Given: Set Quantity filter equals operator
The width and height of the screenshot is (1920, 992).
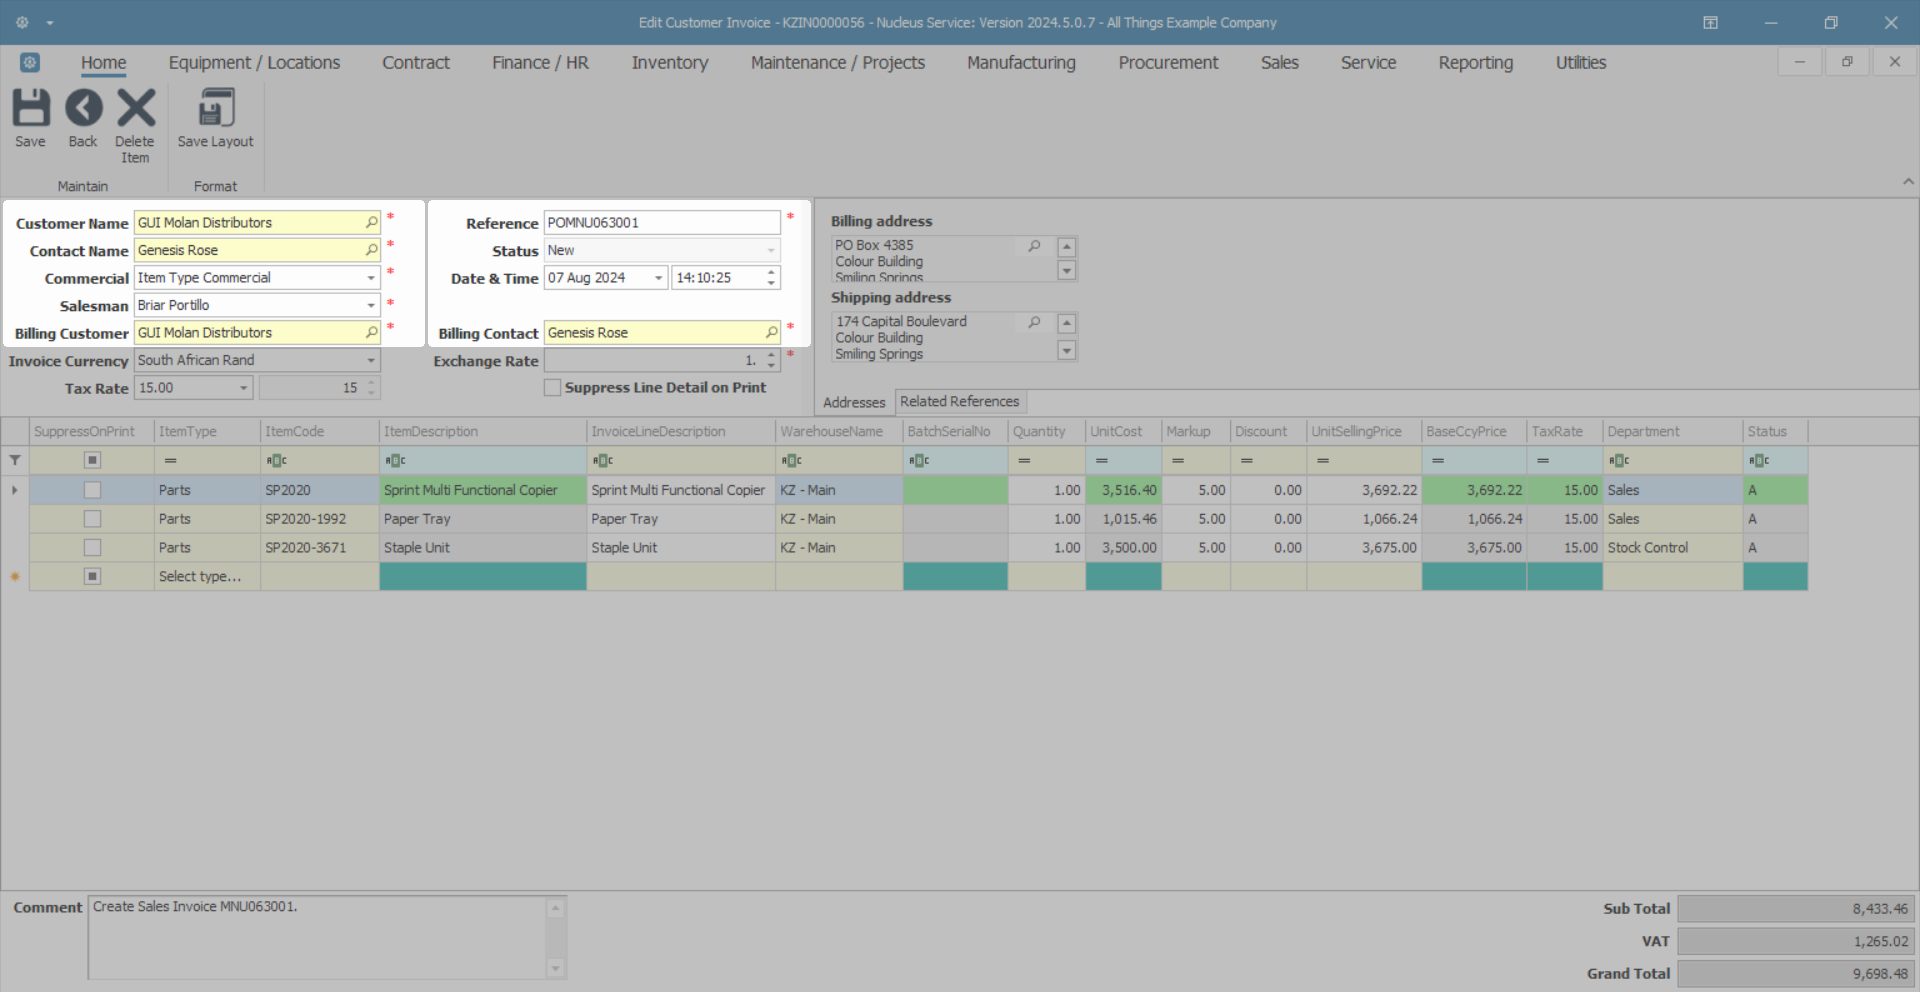Looking at the screenshot, I should tap(1024, 460).
